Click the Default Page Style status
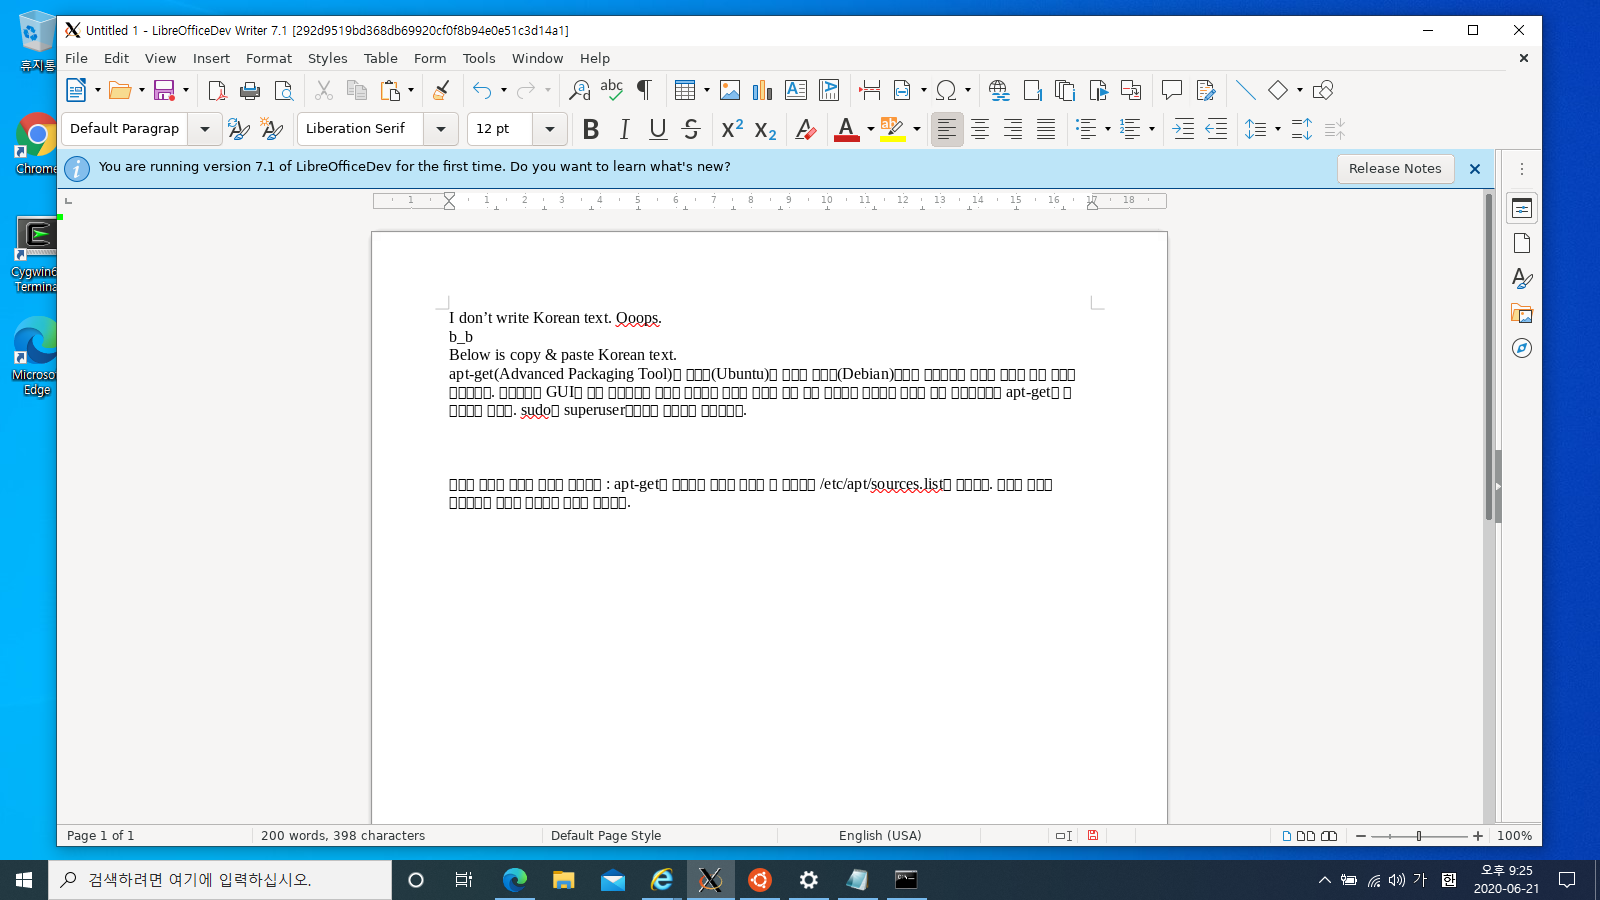Viewport: 1600px width, 900px height. [606, 835]
